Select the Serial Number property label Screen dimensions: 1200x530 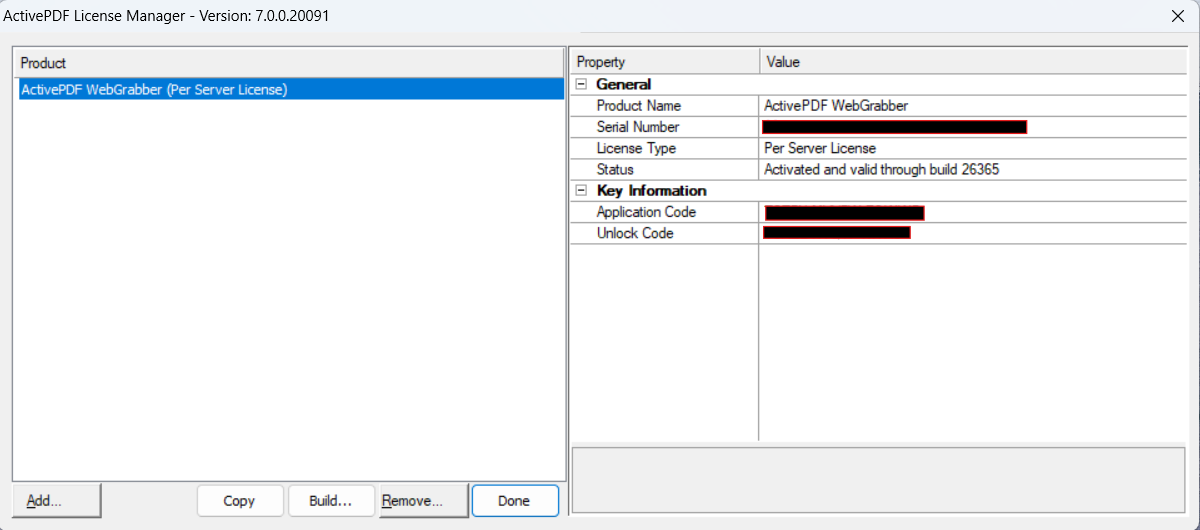pyautogui.click(x=638, y=127)
